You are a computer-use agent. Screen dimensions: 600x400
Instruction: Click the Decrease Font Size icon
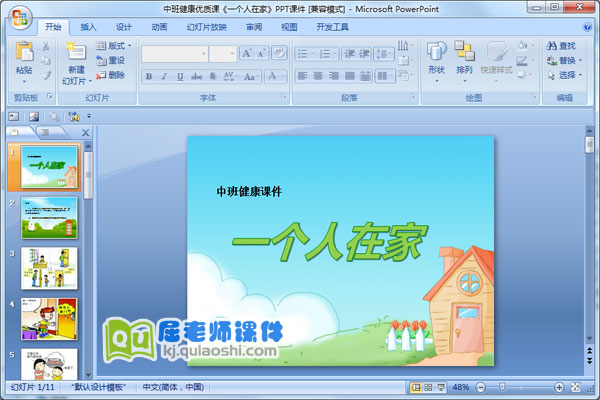262,53
